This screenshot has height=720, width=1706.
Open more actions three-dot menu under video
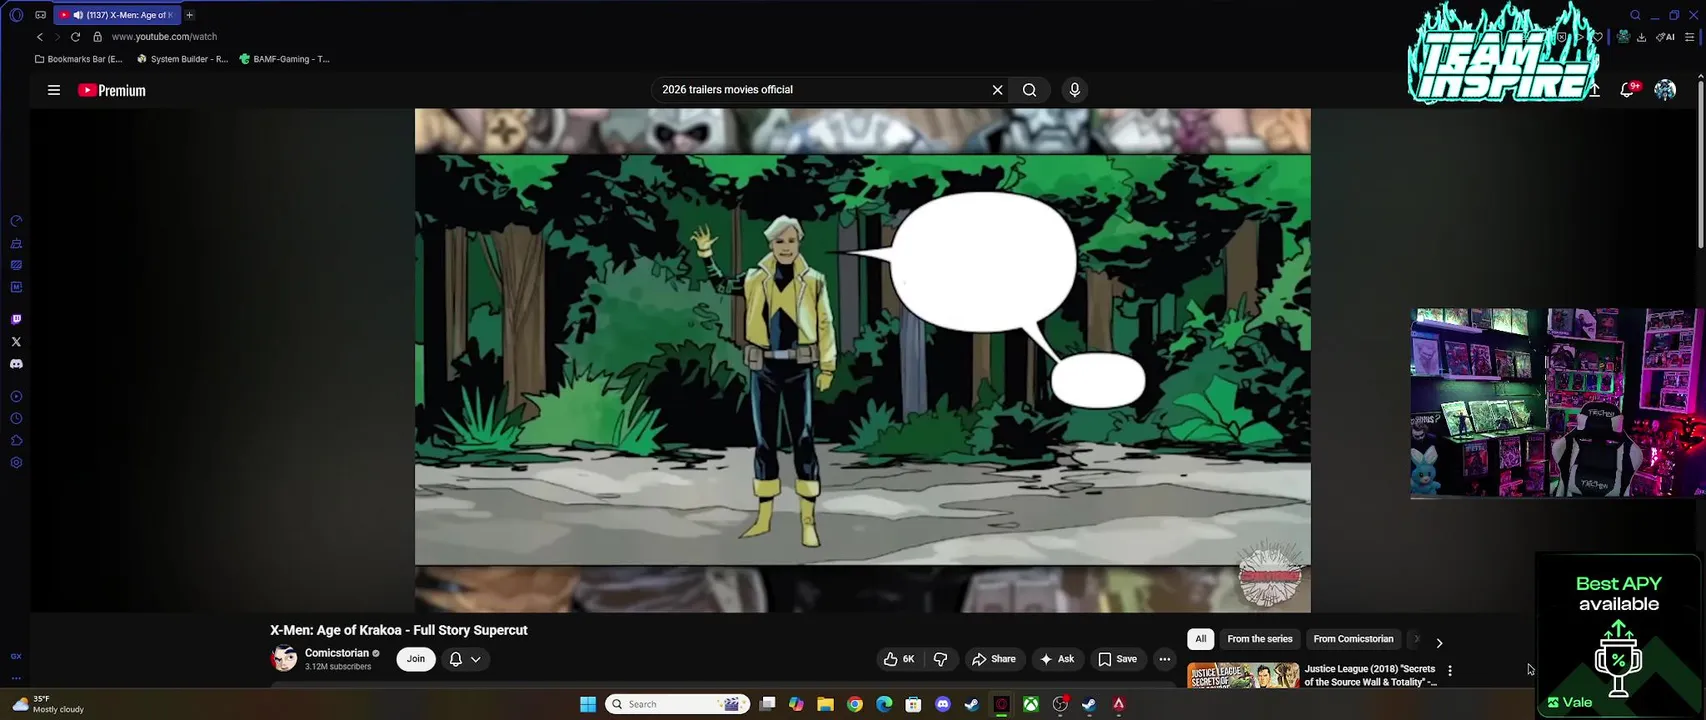1164,659
